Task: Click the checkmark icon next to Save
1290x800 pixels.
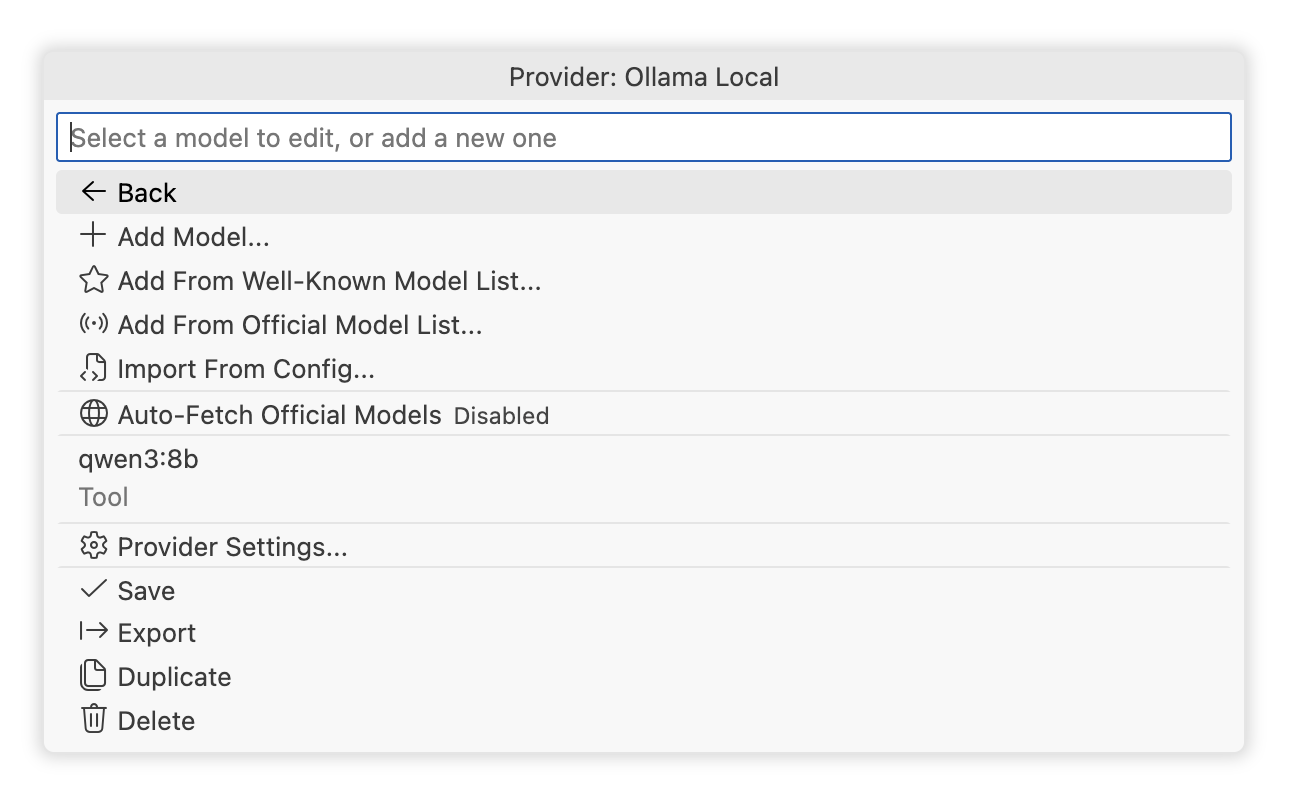Action: [x=93, y=590]
